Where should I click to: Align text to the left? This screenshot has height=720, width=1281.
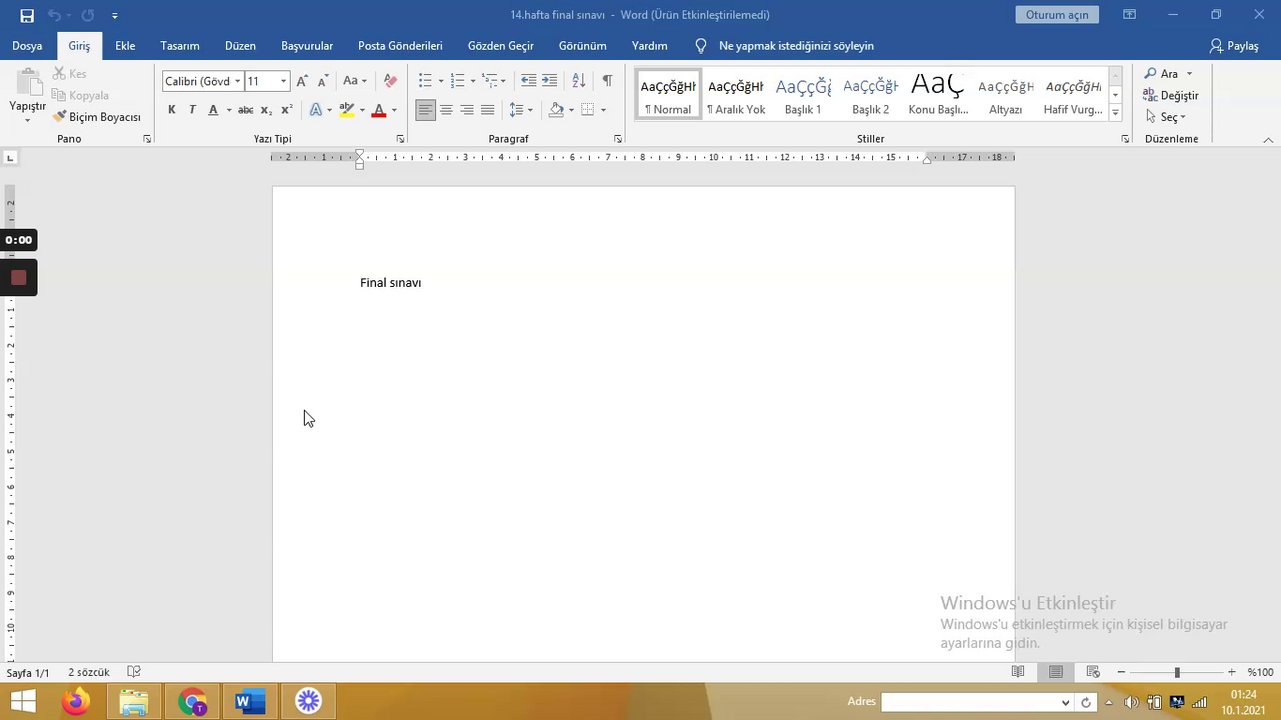tap(426, 110)
